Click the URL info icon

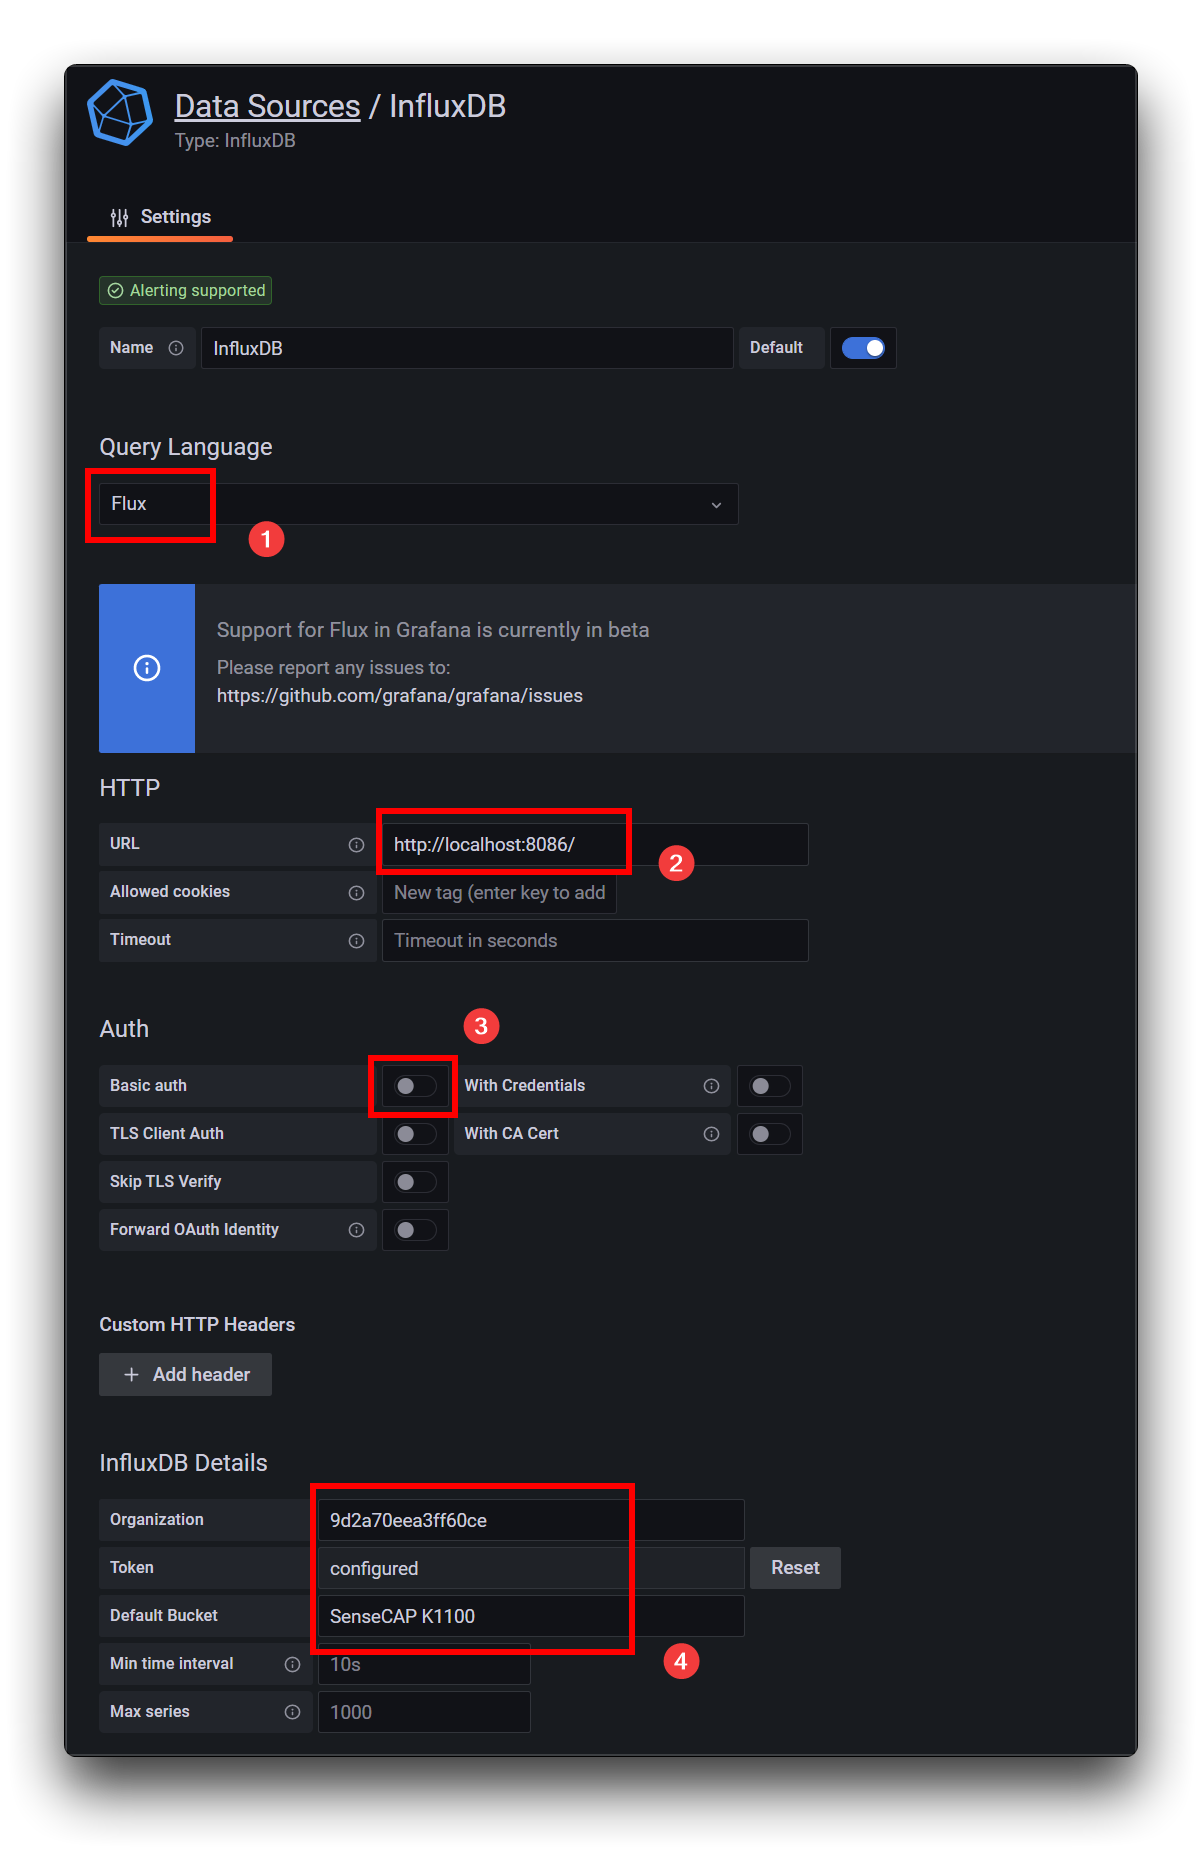tap(356, 845)
